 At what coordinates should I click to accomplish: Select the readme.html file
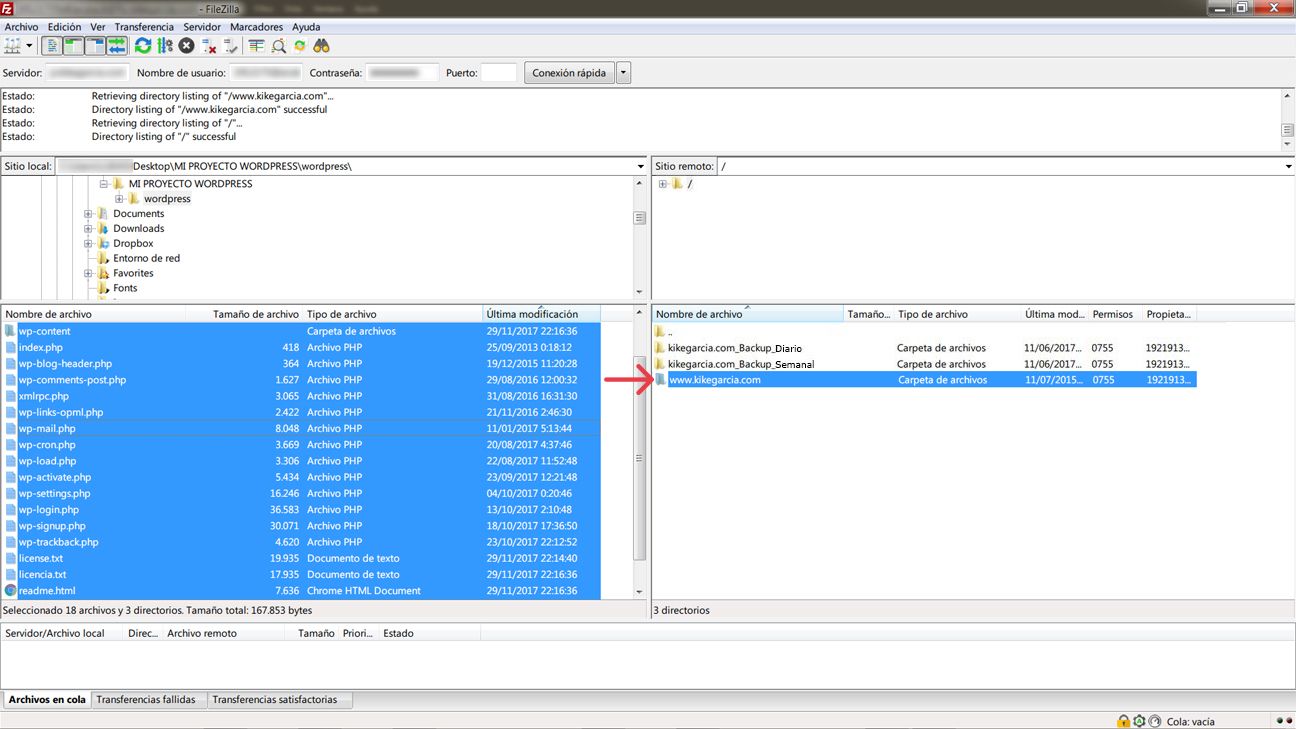(x=301, y=591)
